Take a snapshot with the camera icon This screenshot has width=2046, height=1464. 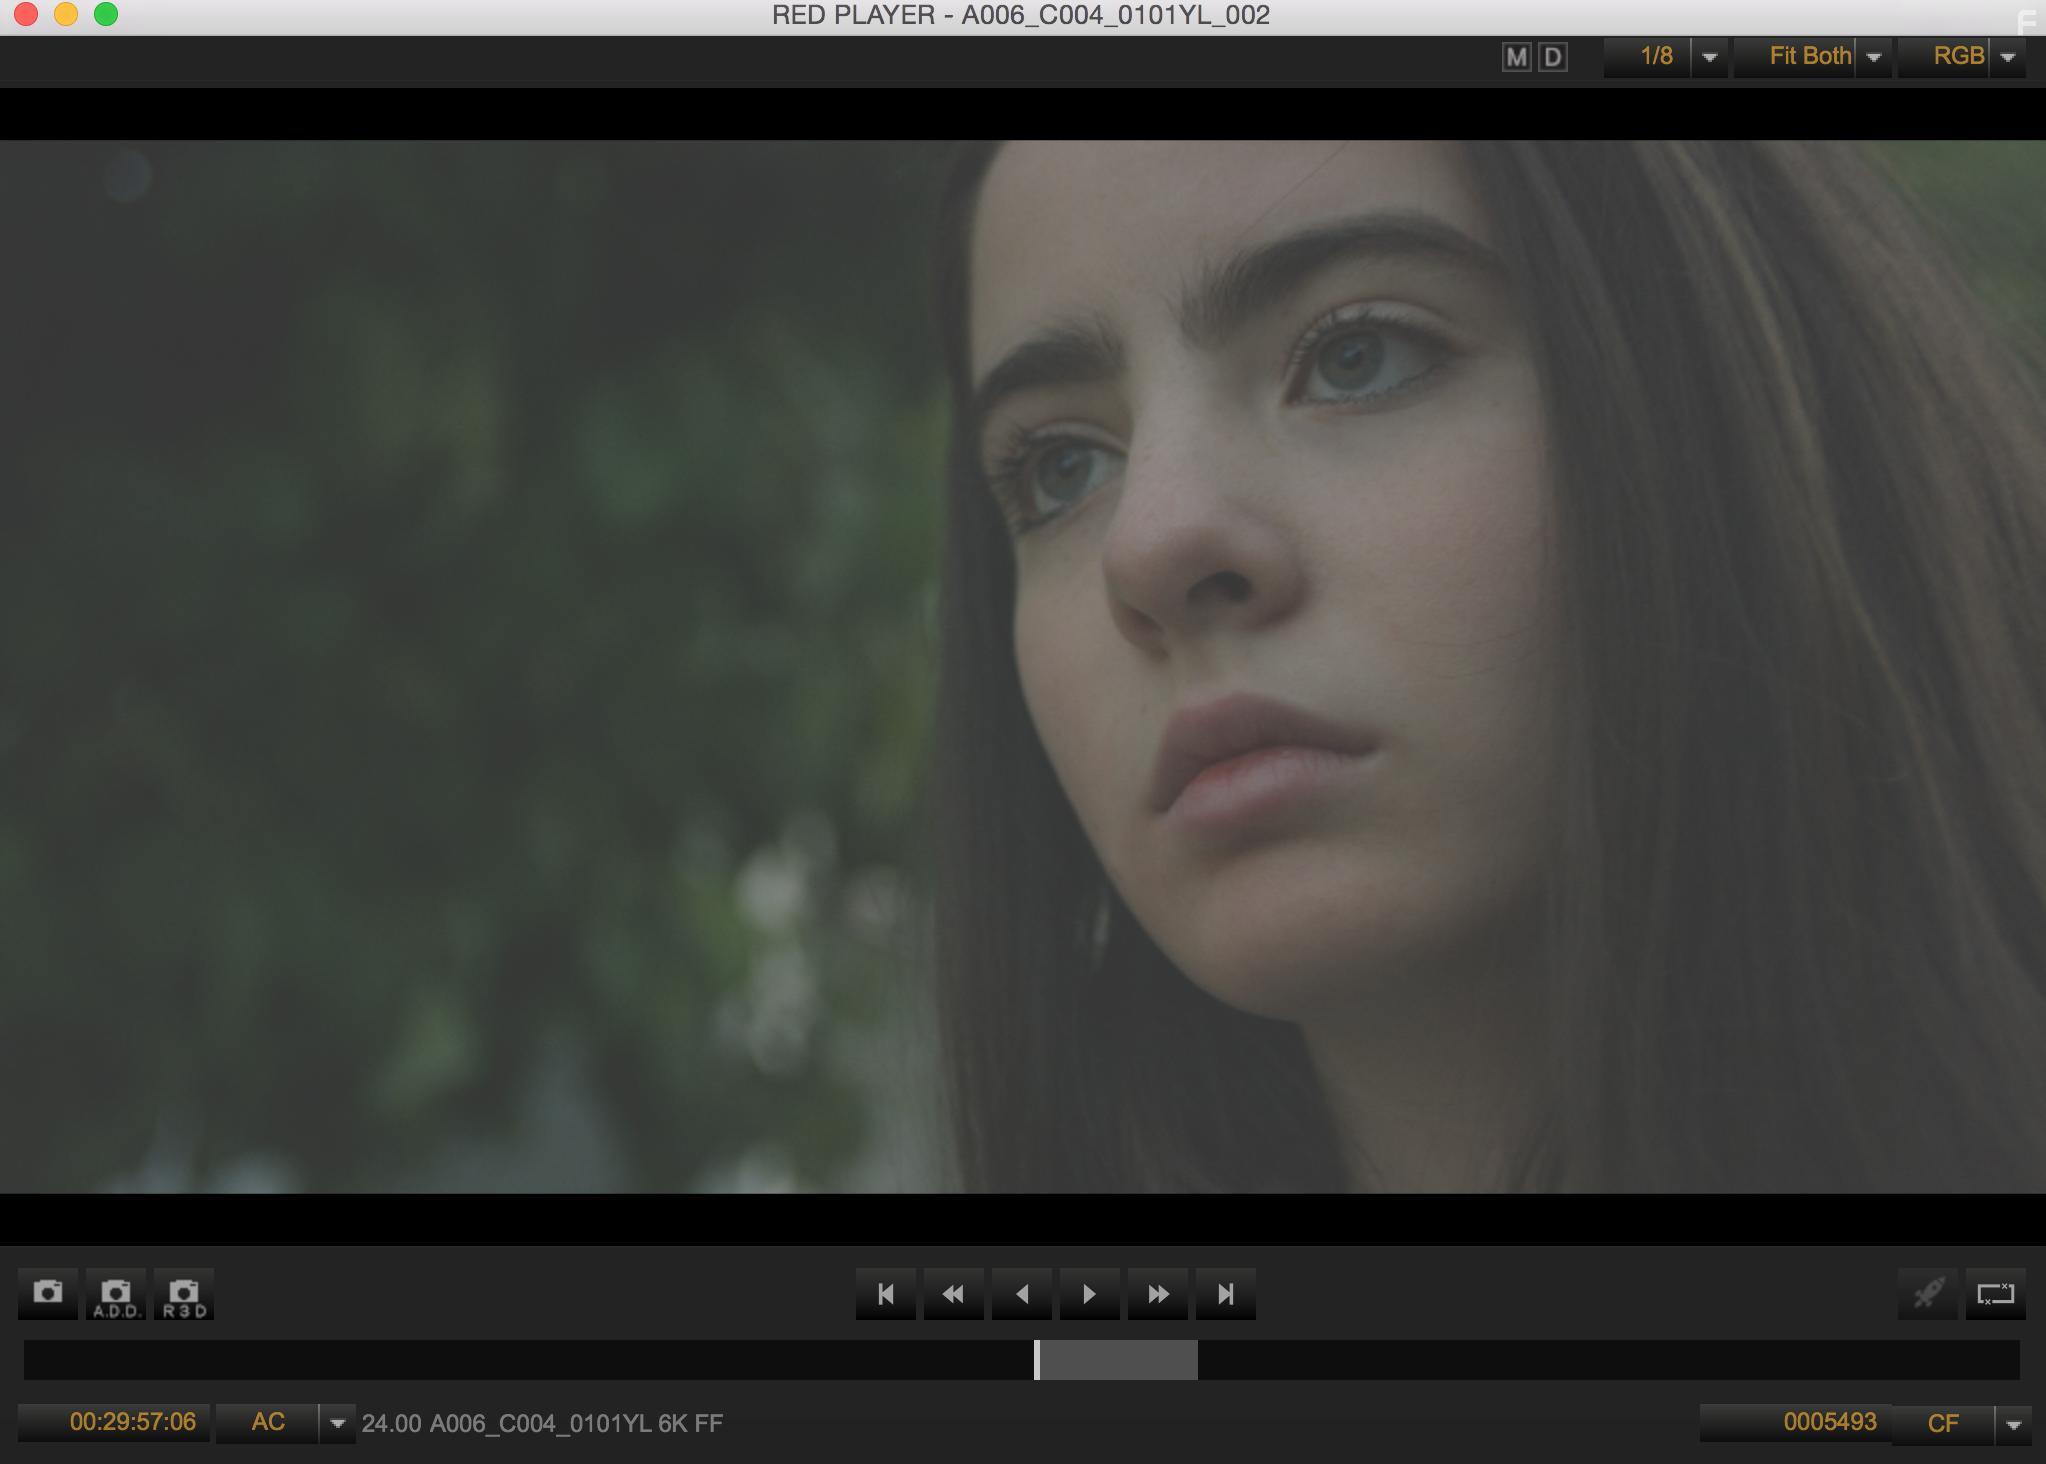coord(48,1293)
